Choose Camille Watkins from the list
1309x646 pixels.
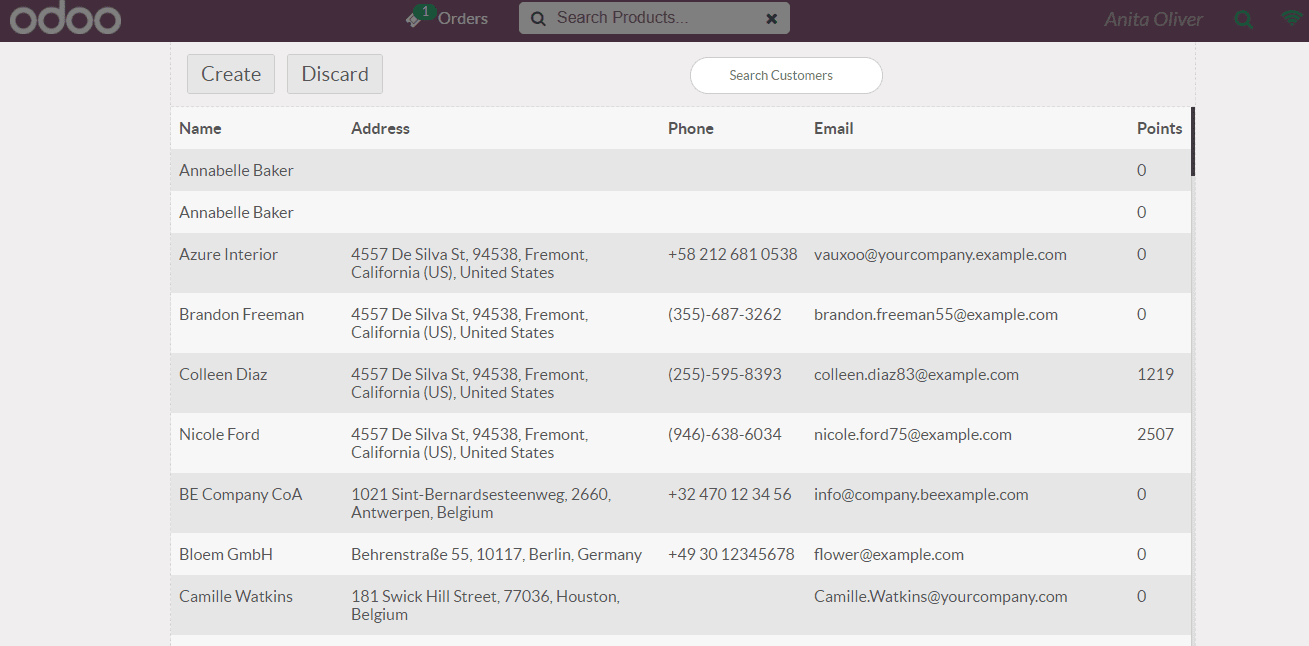pyautogui.click(x=236, y=597)
